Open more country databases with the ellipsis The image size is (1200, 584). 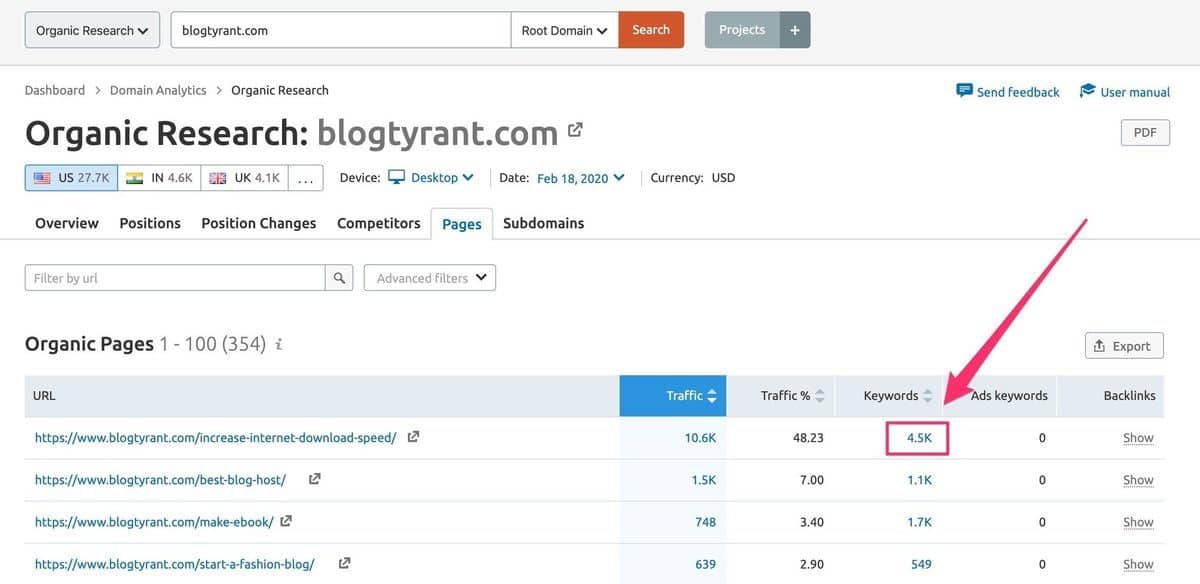(305, 178)
